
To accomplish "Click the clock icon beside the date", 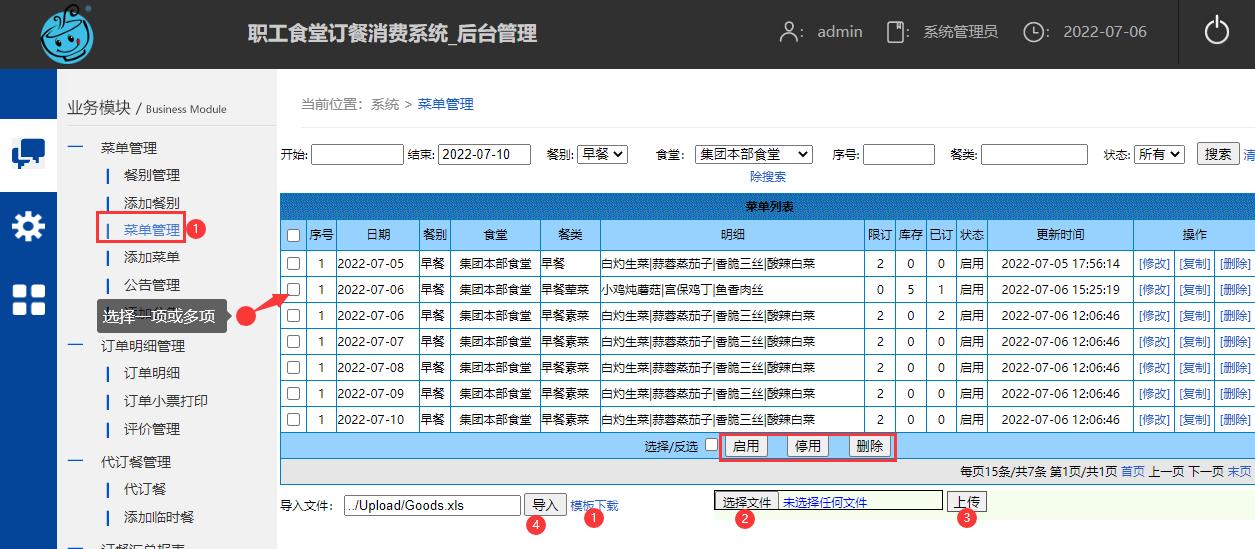I will point(1034,32).
